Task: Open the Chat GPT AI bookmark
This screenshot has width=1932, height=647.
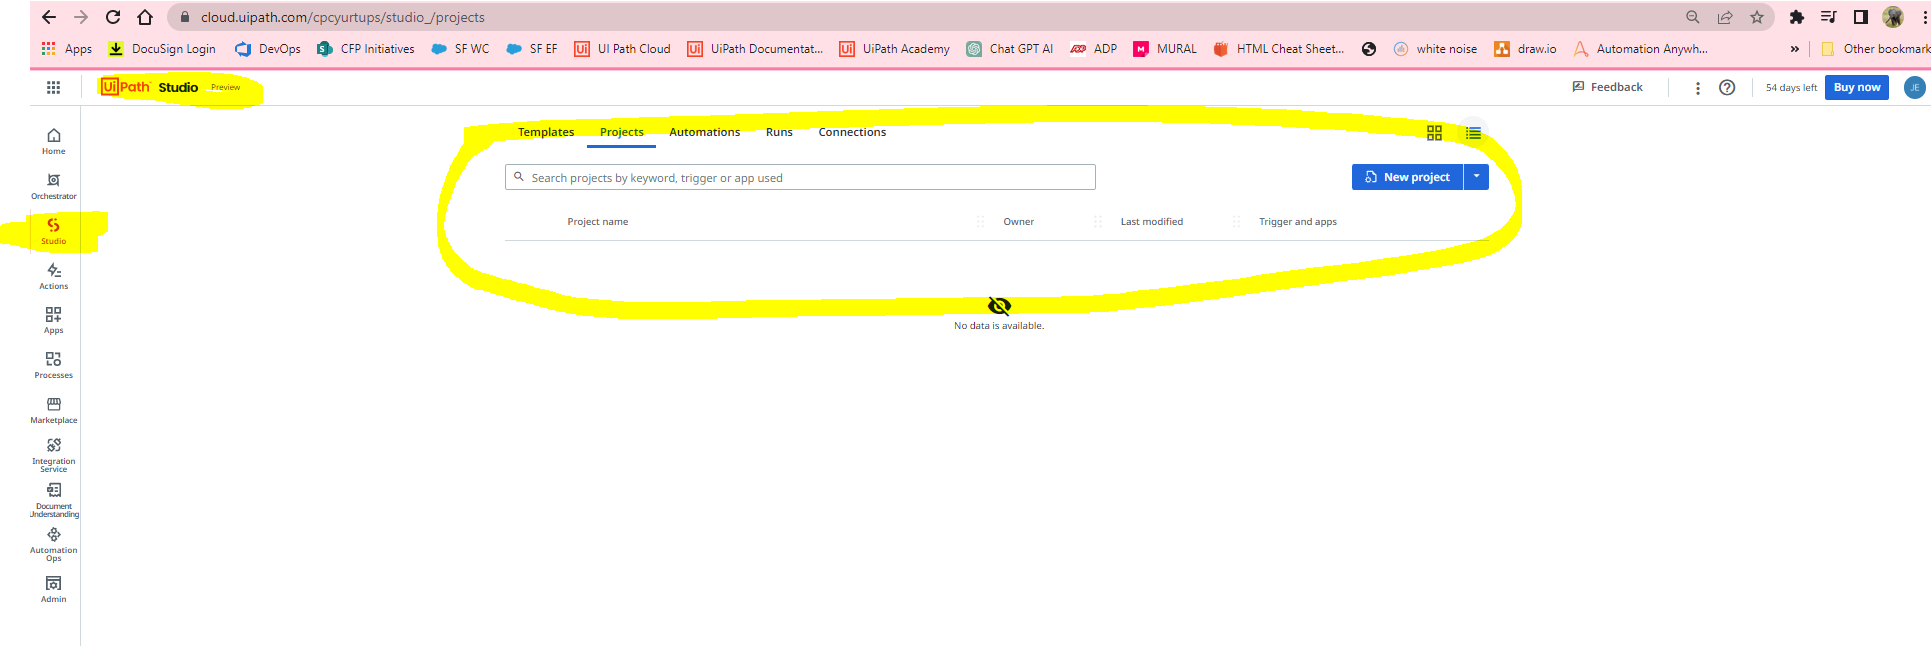Action: tap(1010, 49)
